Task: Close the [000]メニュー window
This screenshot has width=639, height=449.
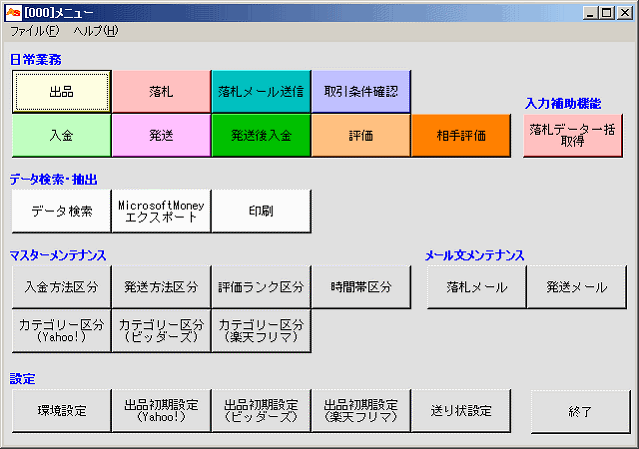Action: point(624,13)
